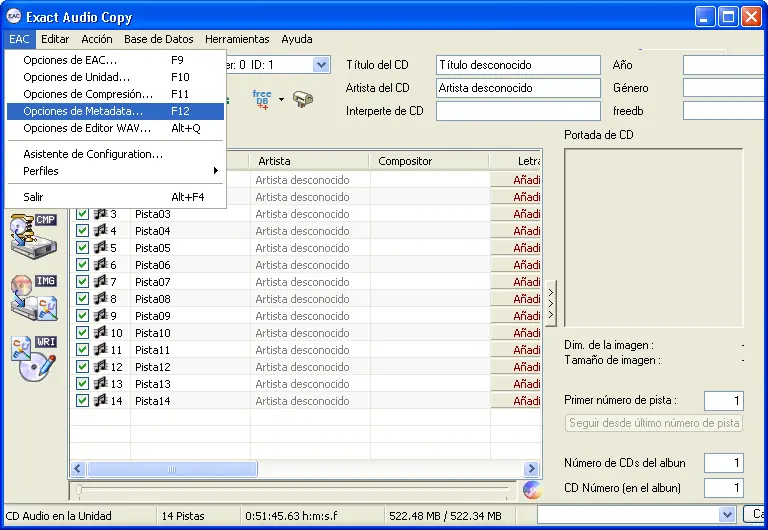Click the playback position slider handle
768x530 pixels.
tap(79, 489)
